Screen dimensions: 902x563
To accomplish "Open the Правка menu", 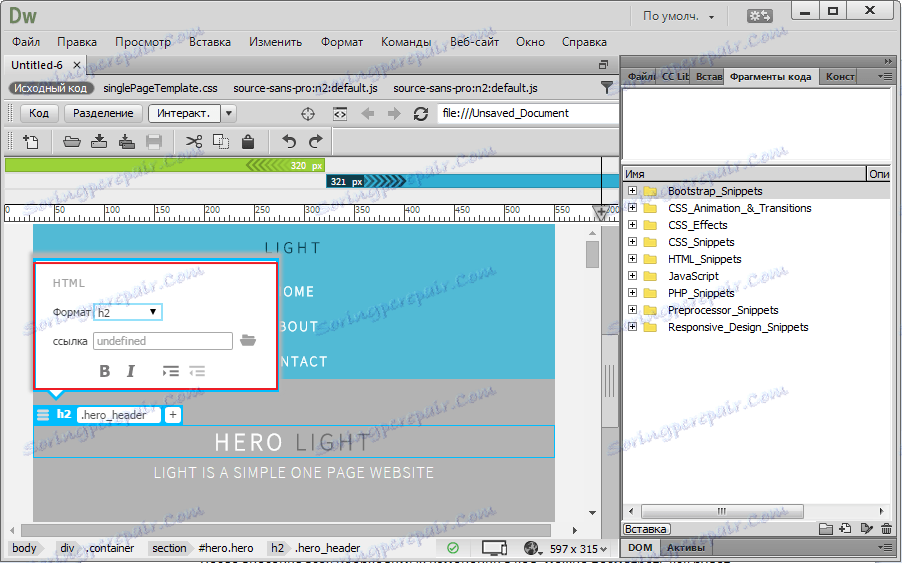I will pyautogui.click(x=77, y=42).
